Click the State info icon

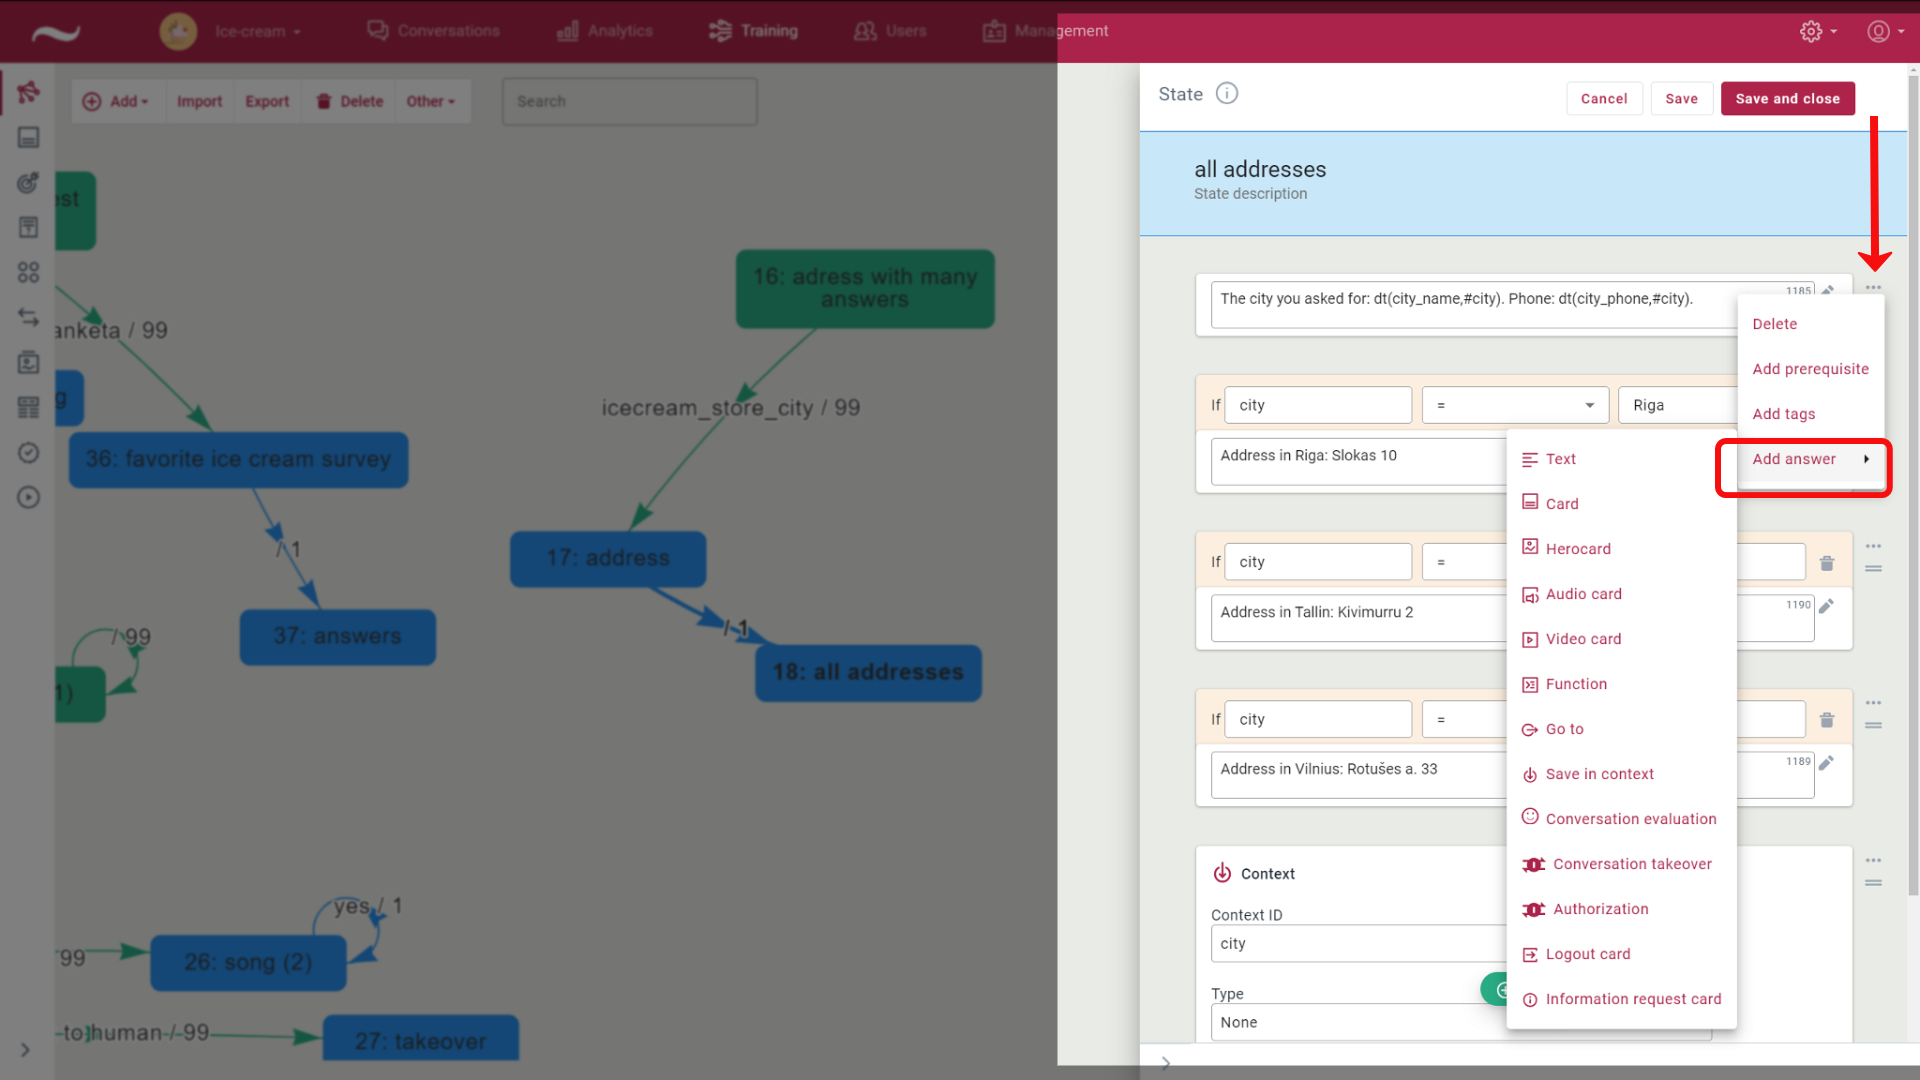[x=1227, y=93]
